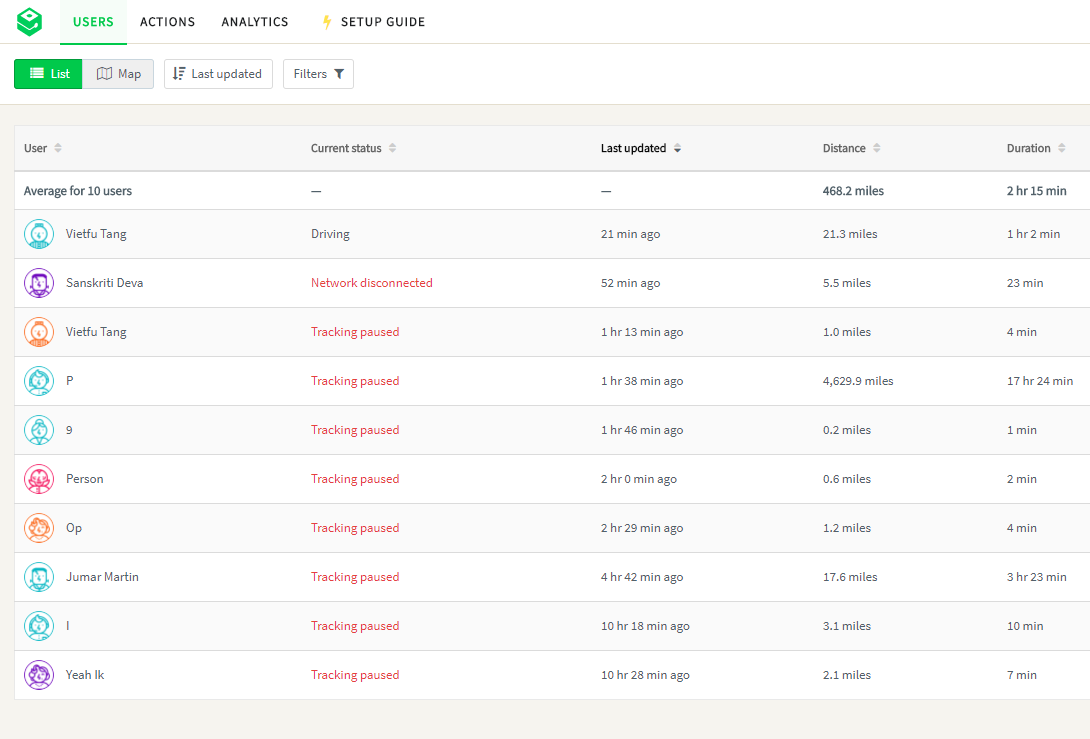Image resolution: width=1090 pixels, height=739 pixels.
Task: Open the Analytics tab
Action: pyautogui.click(x=254, y=22)
